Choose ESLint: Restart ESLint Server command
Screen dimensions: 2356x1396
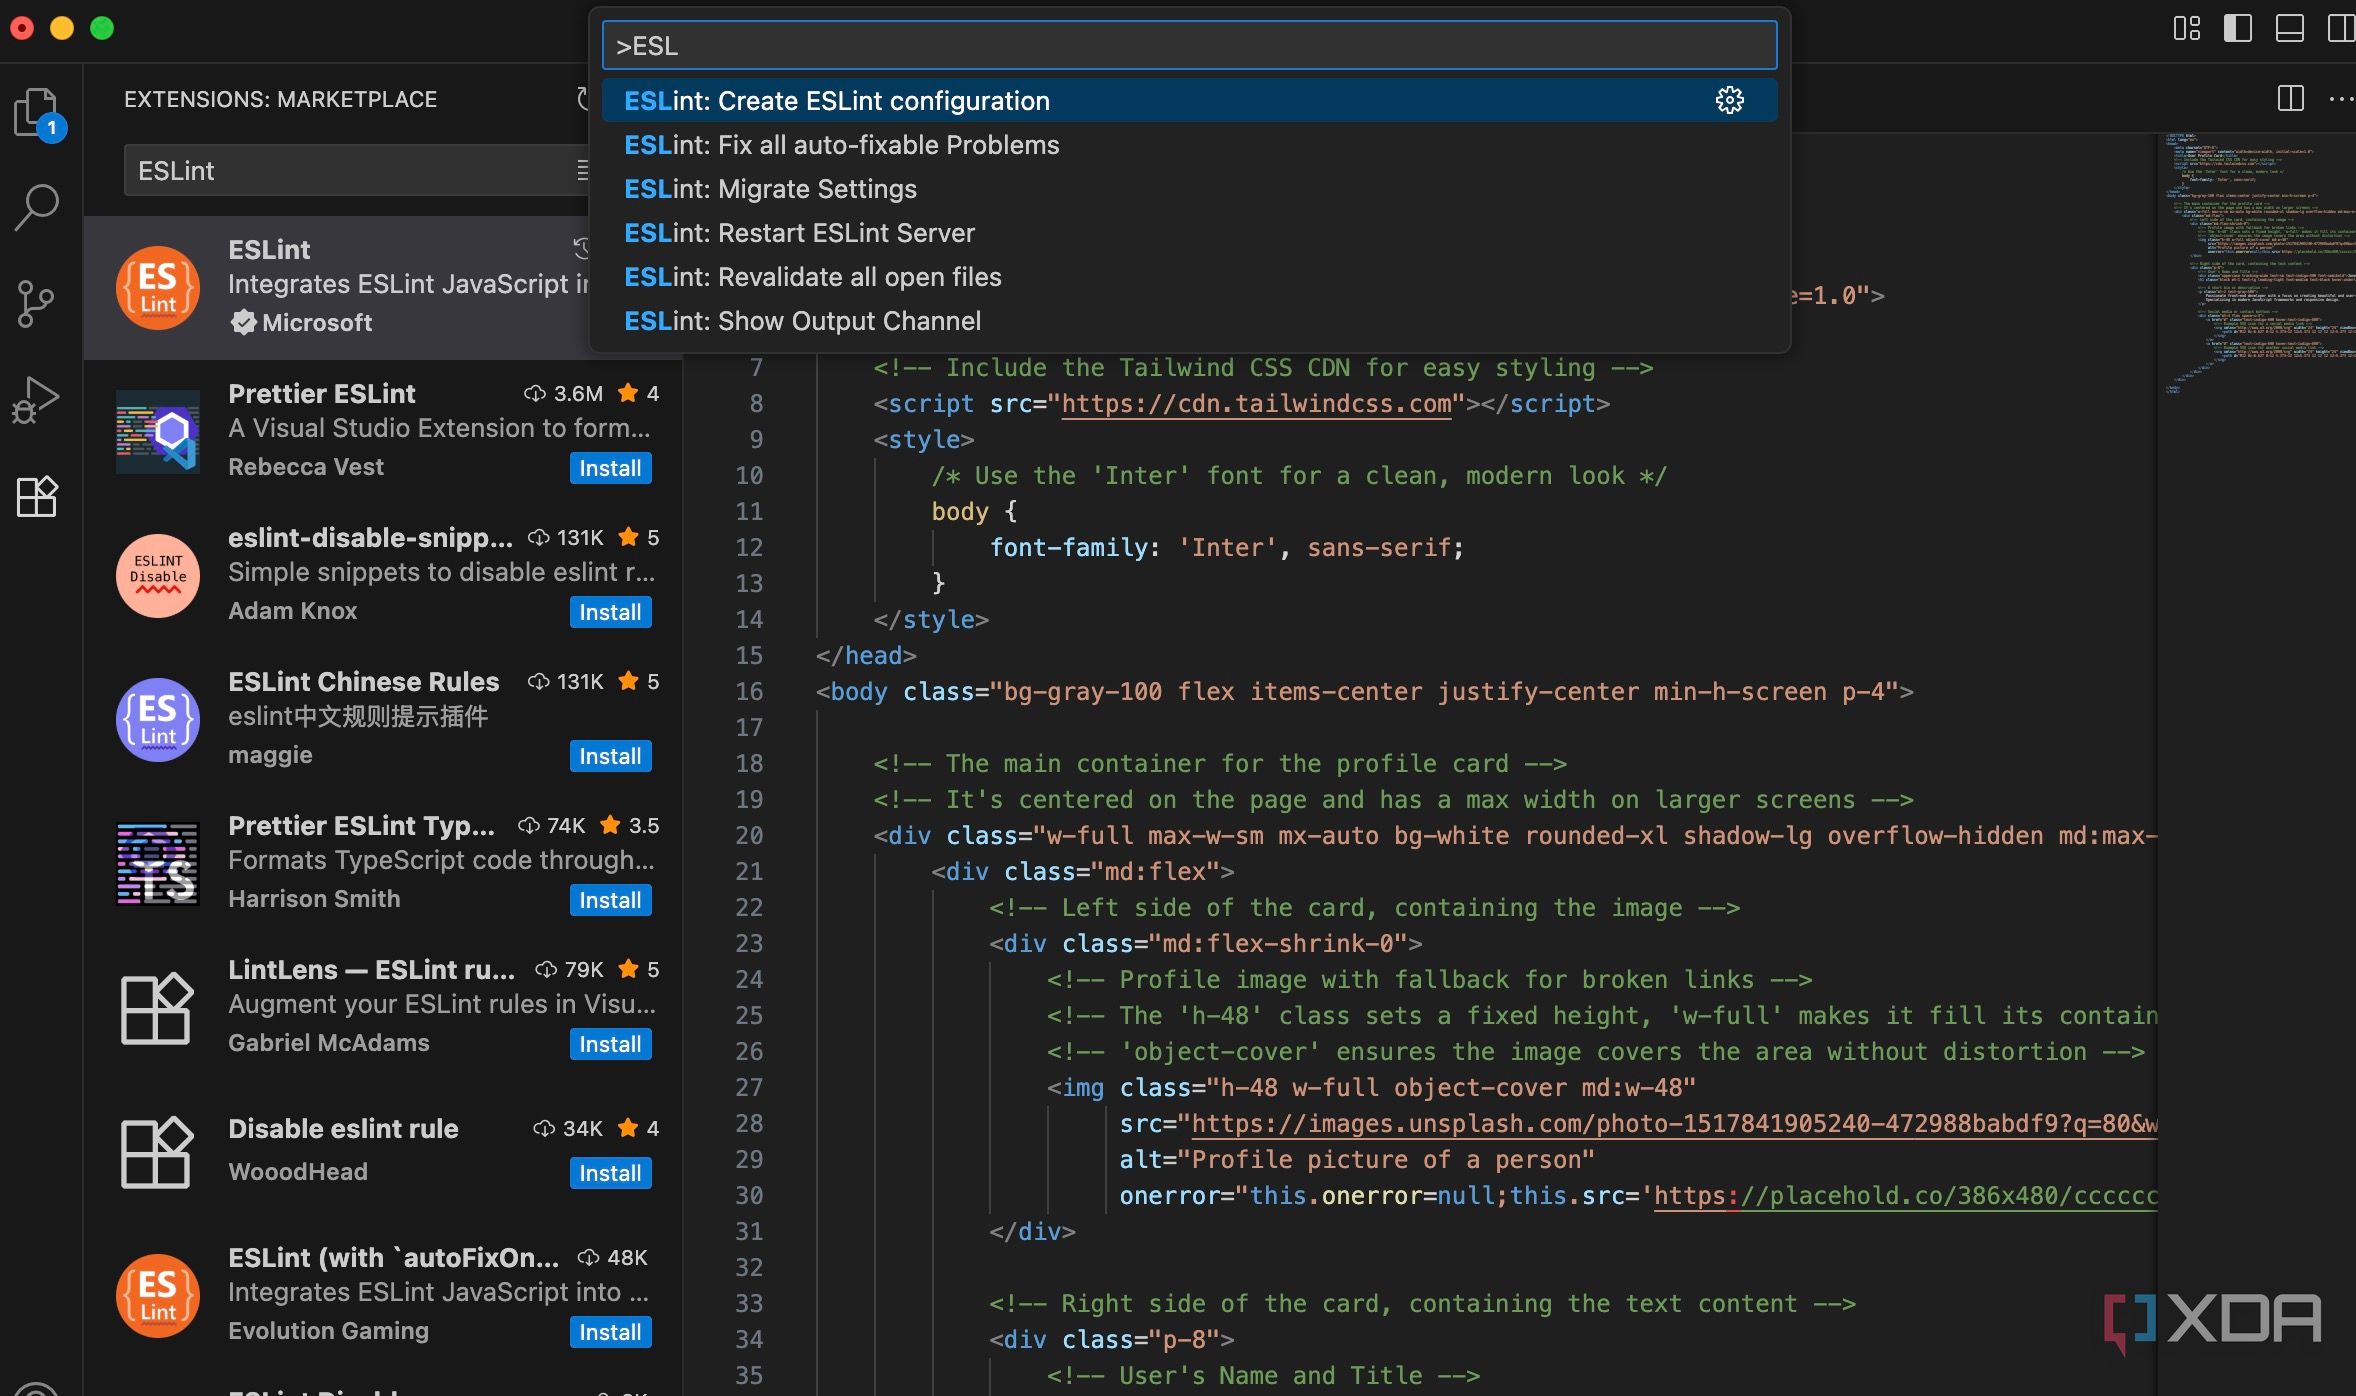click(x=799, y=233)
